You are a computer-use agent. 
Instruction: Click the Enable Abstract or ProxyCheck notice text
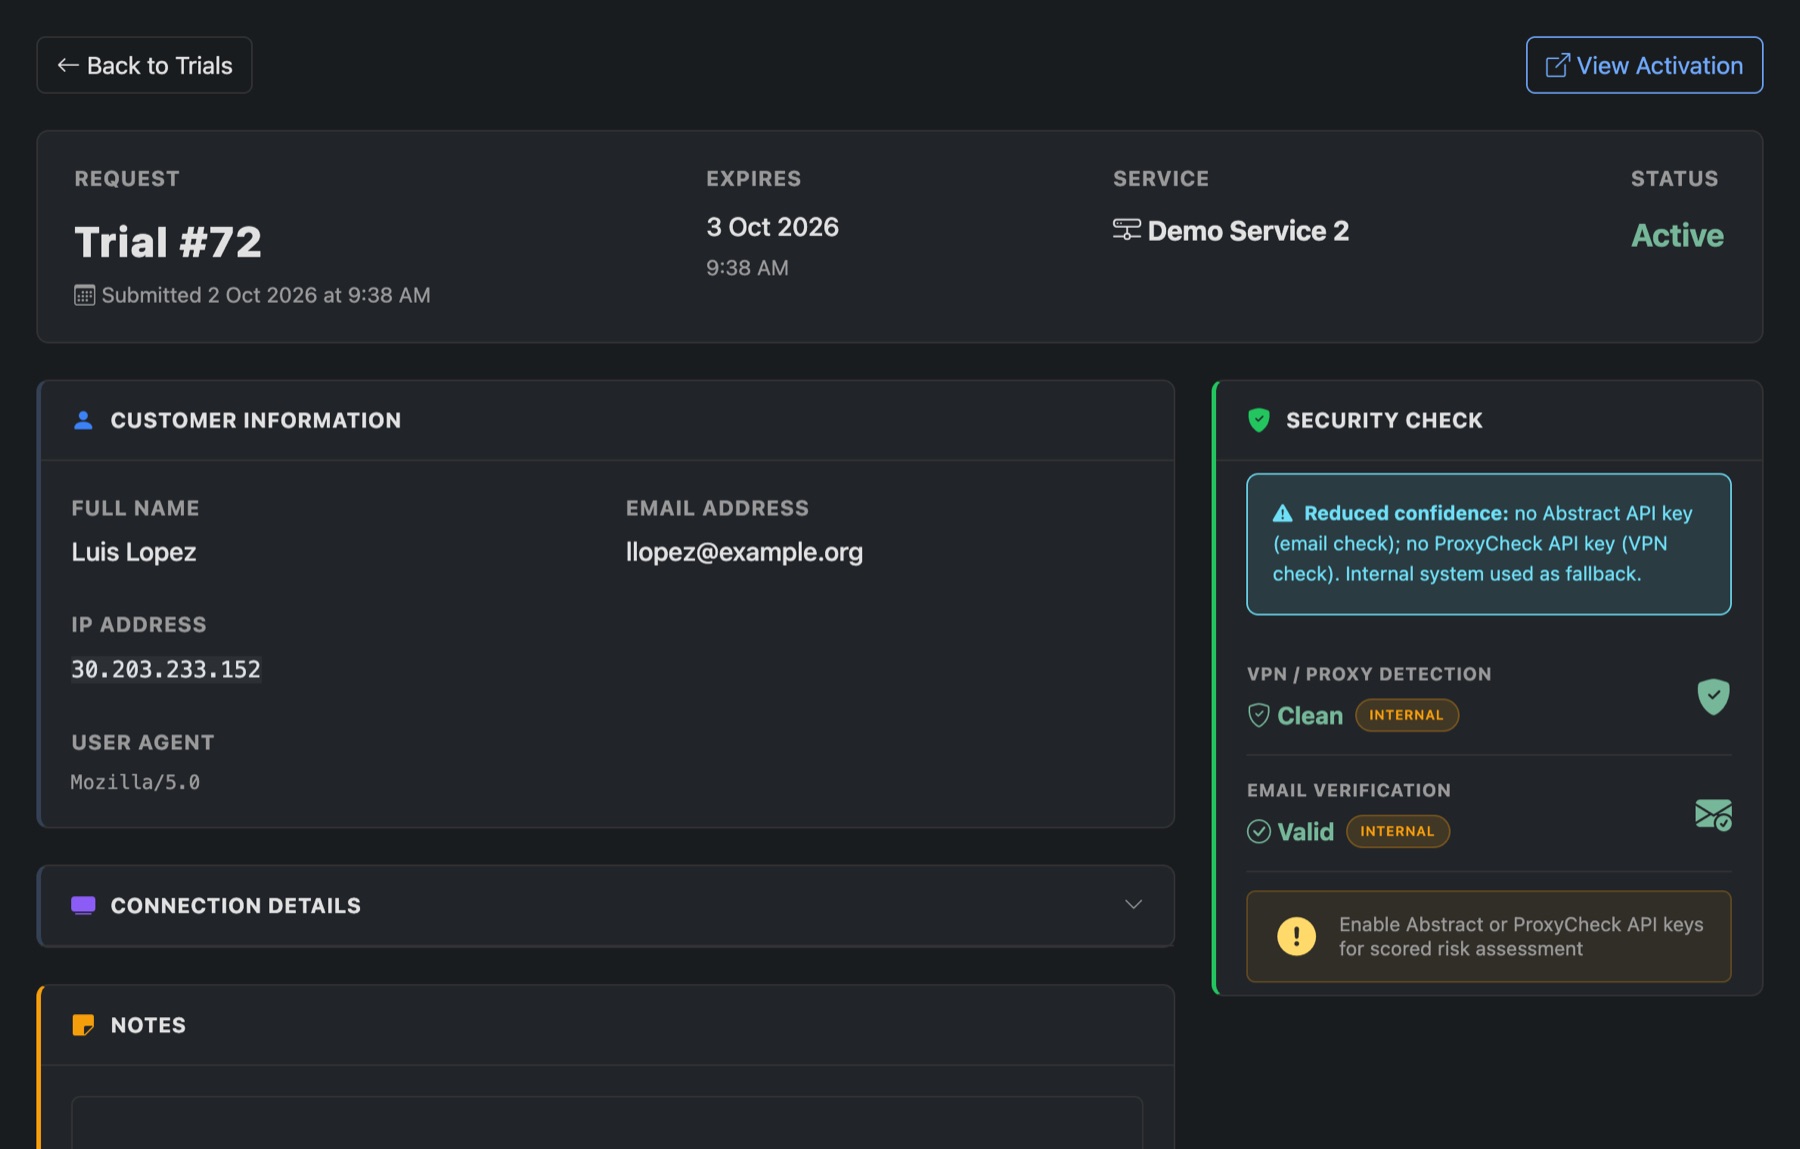(x=1521, y=936)
